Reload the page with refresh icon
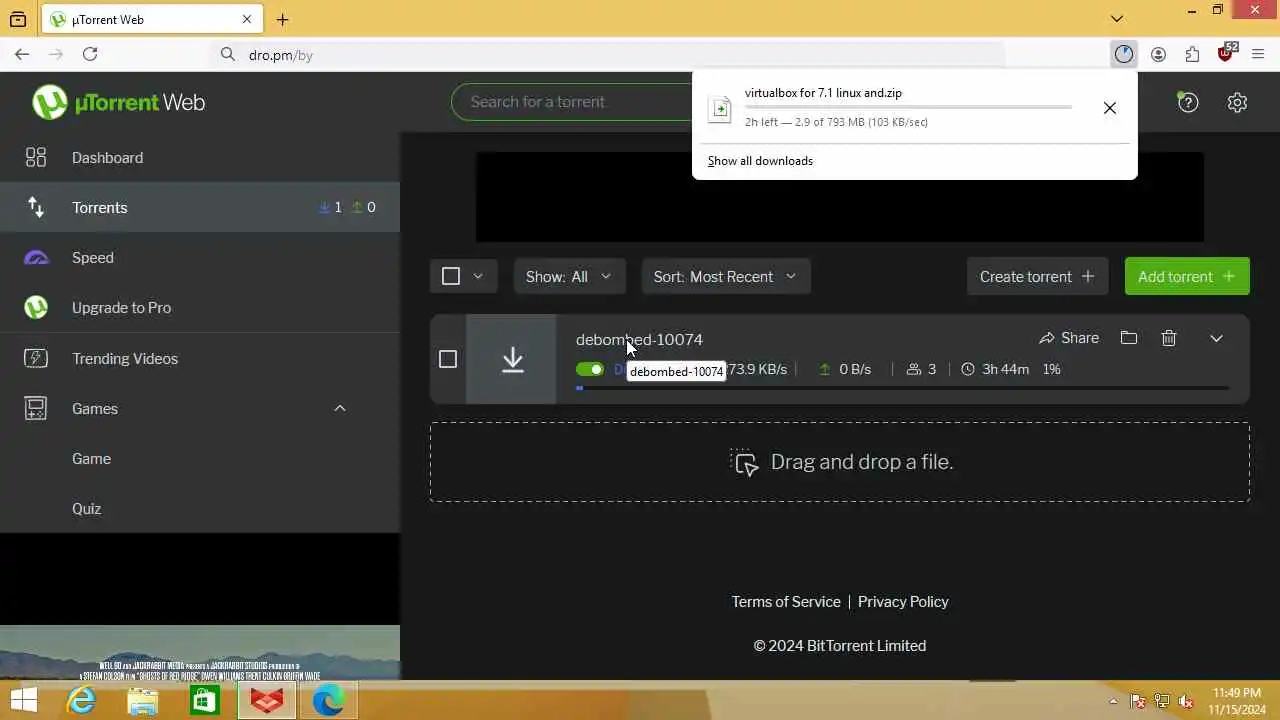The width and height of the screenshot is (1280, 720). pyautogui.click(x=90, y=54)
